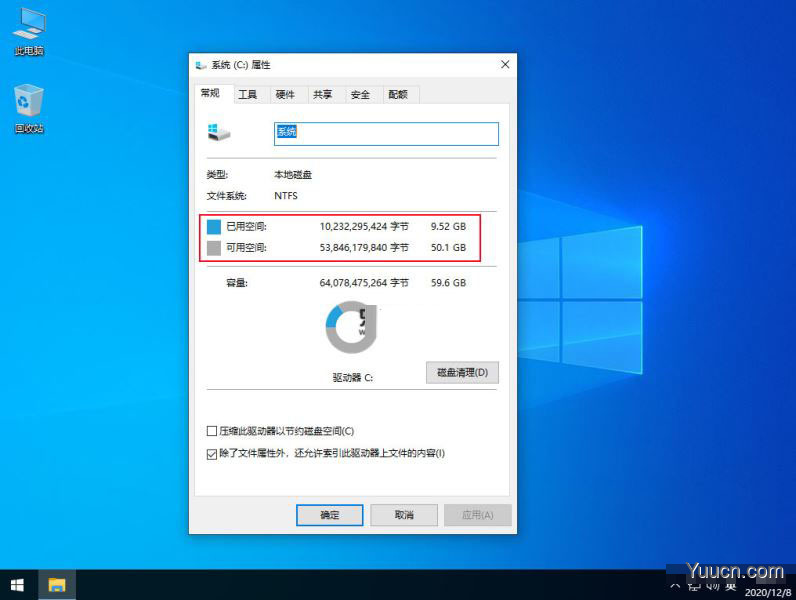Click the drive icon in the dialog title bar
Viewport: 796px width, 600px height.
click(201, 65)
